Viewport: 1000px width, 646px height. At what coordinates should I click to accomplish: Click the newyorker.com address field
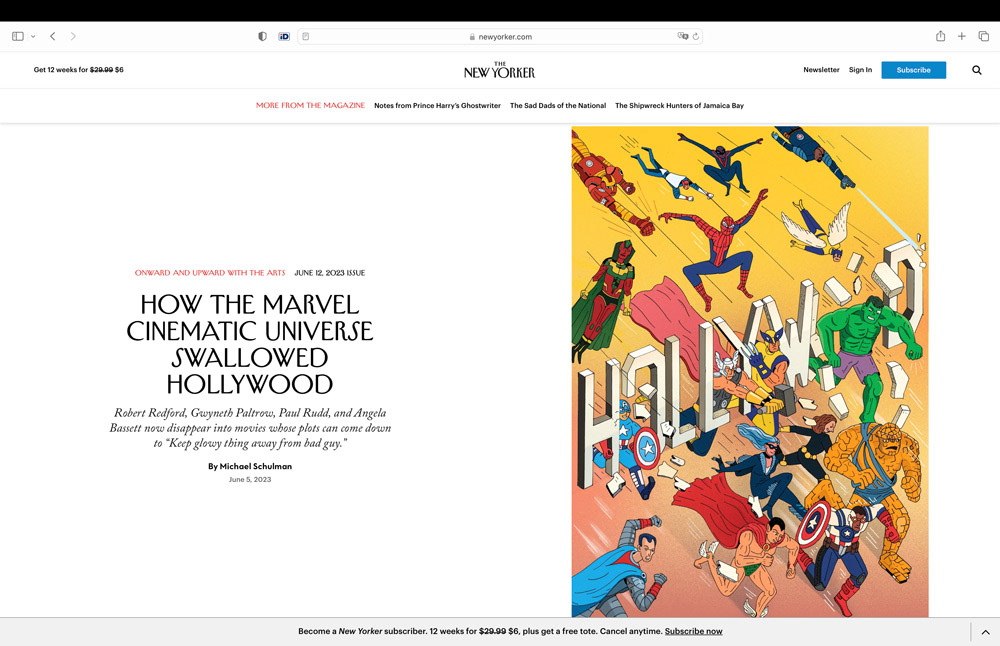tap(500, 36)
